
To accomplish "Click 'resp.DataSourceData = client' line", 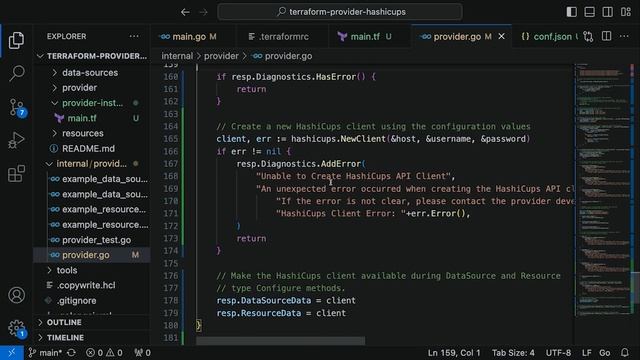I will 286,300.
